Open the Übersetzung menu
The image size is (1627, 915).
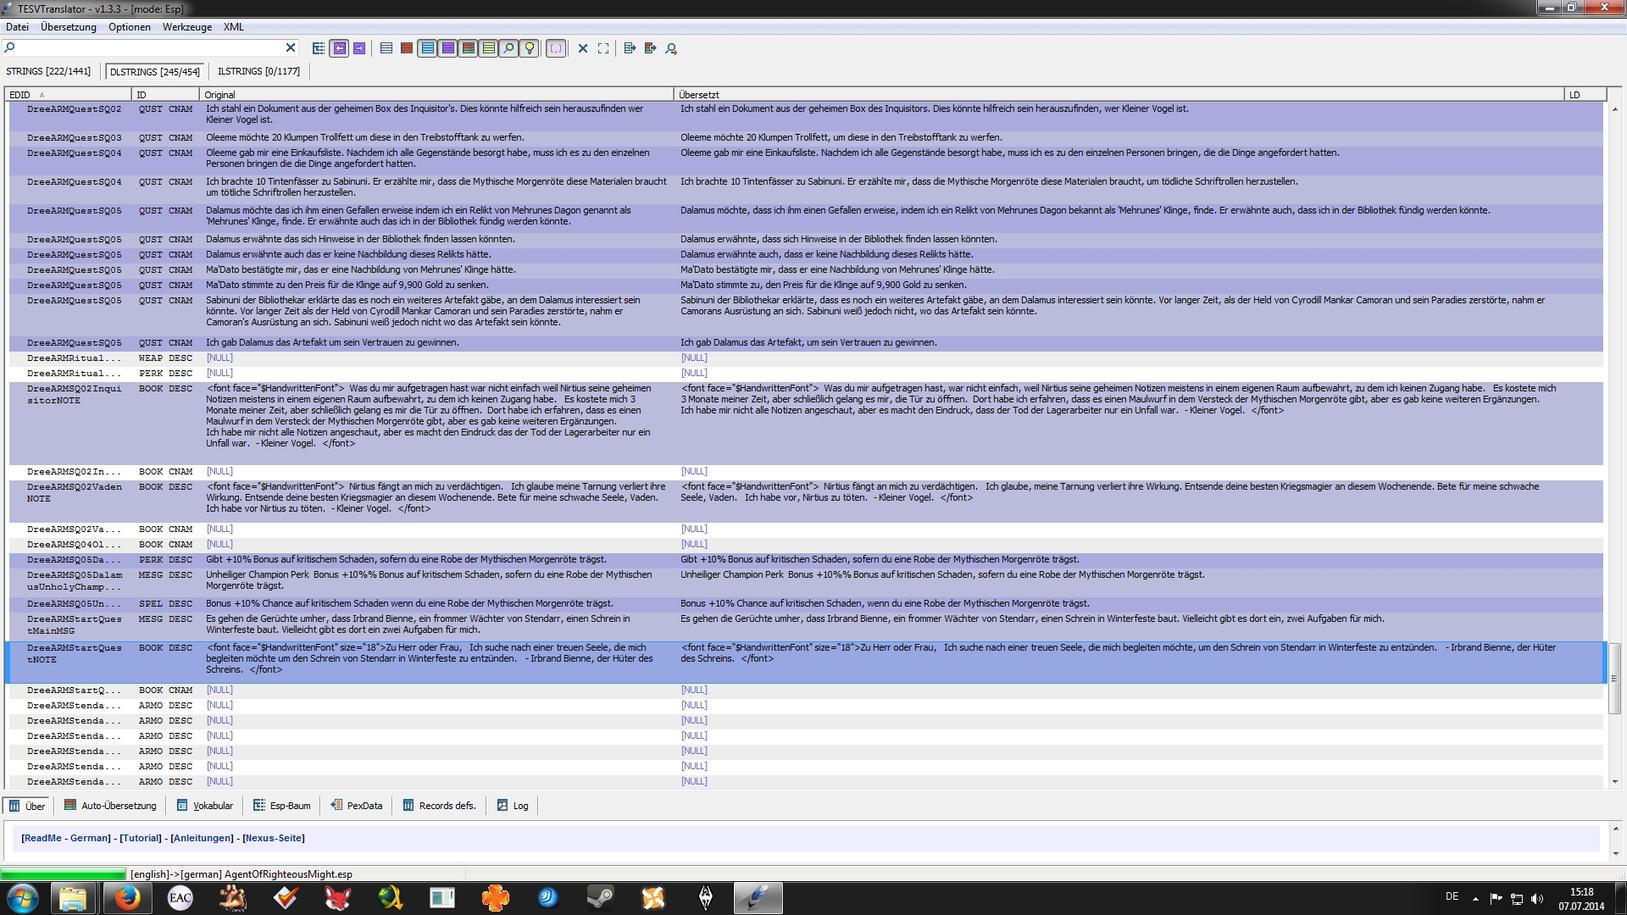point(68,27)
